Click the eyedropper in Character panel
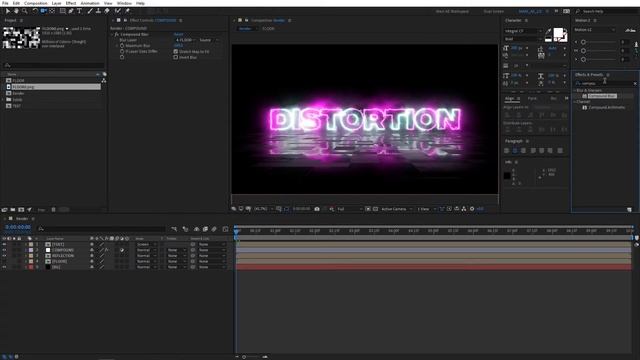 coord(549,31)
